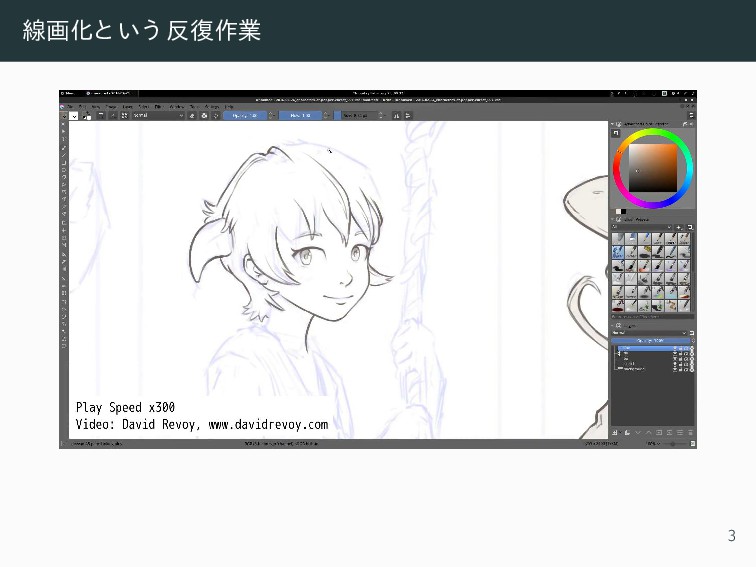The height and width of the screenshot is (567, 756).
Task: Pick a shade in the orange color square
Action: [653, 169]
